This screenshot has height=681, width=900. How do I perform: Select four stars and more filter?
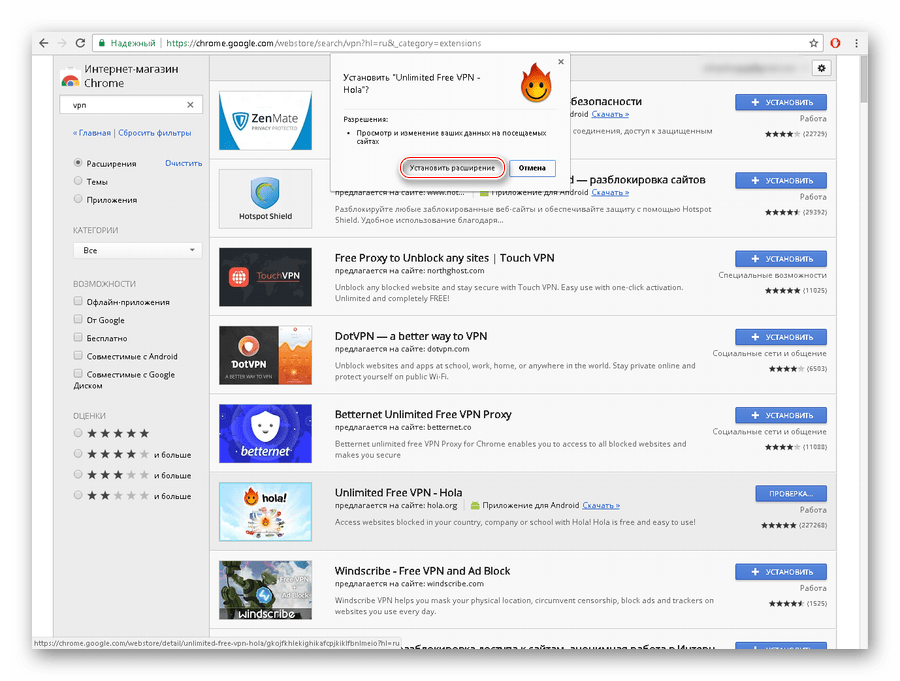78,454
